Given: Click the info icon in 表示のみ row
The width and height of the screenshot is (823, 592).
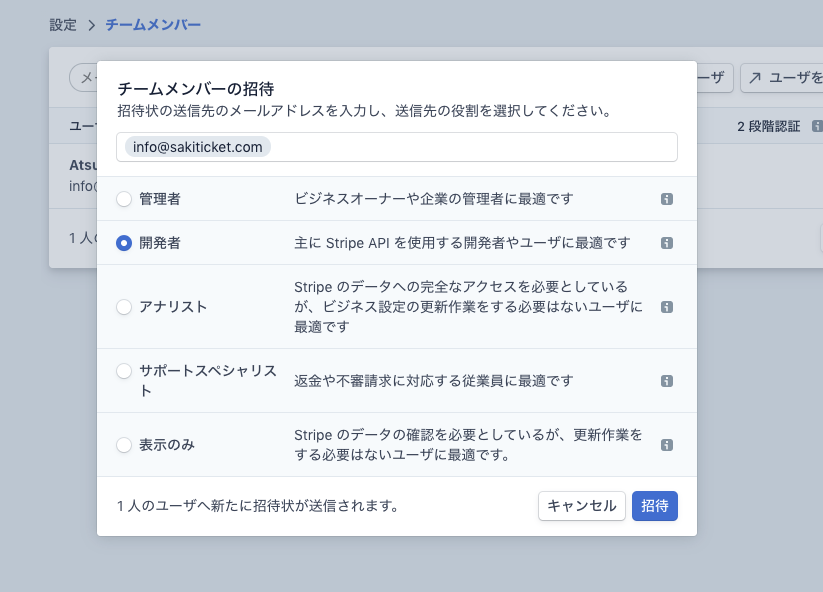Looking at the screenshot, I should click(667, 445).
